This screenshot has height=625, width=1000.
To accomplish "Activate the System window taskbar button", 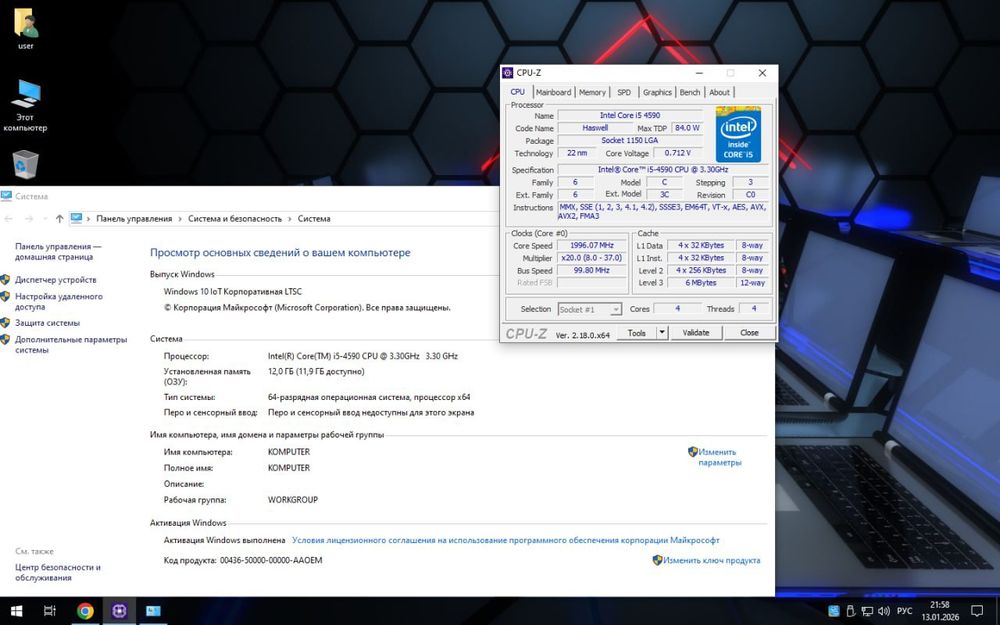I will [x=153, y=611].
